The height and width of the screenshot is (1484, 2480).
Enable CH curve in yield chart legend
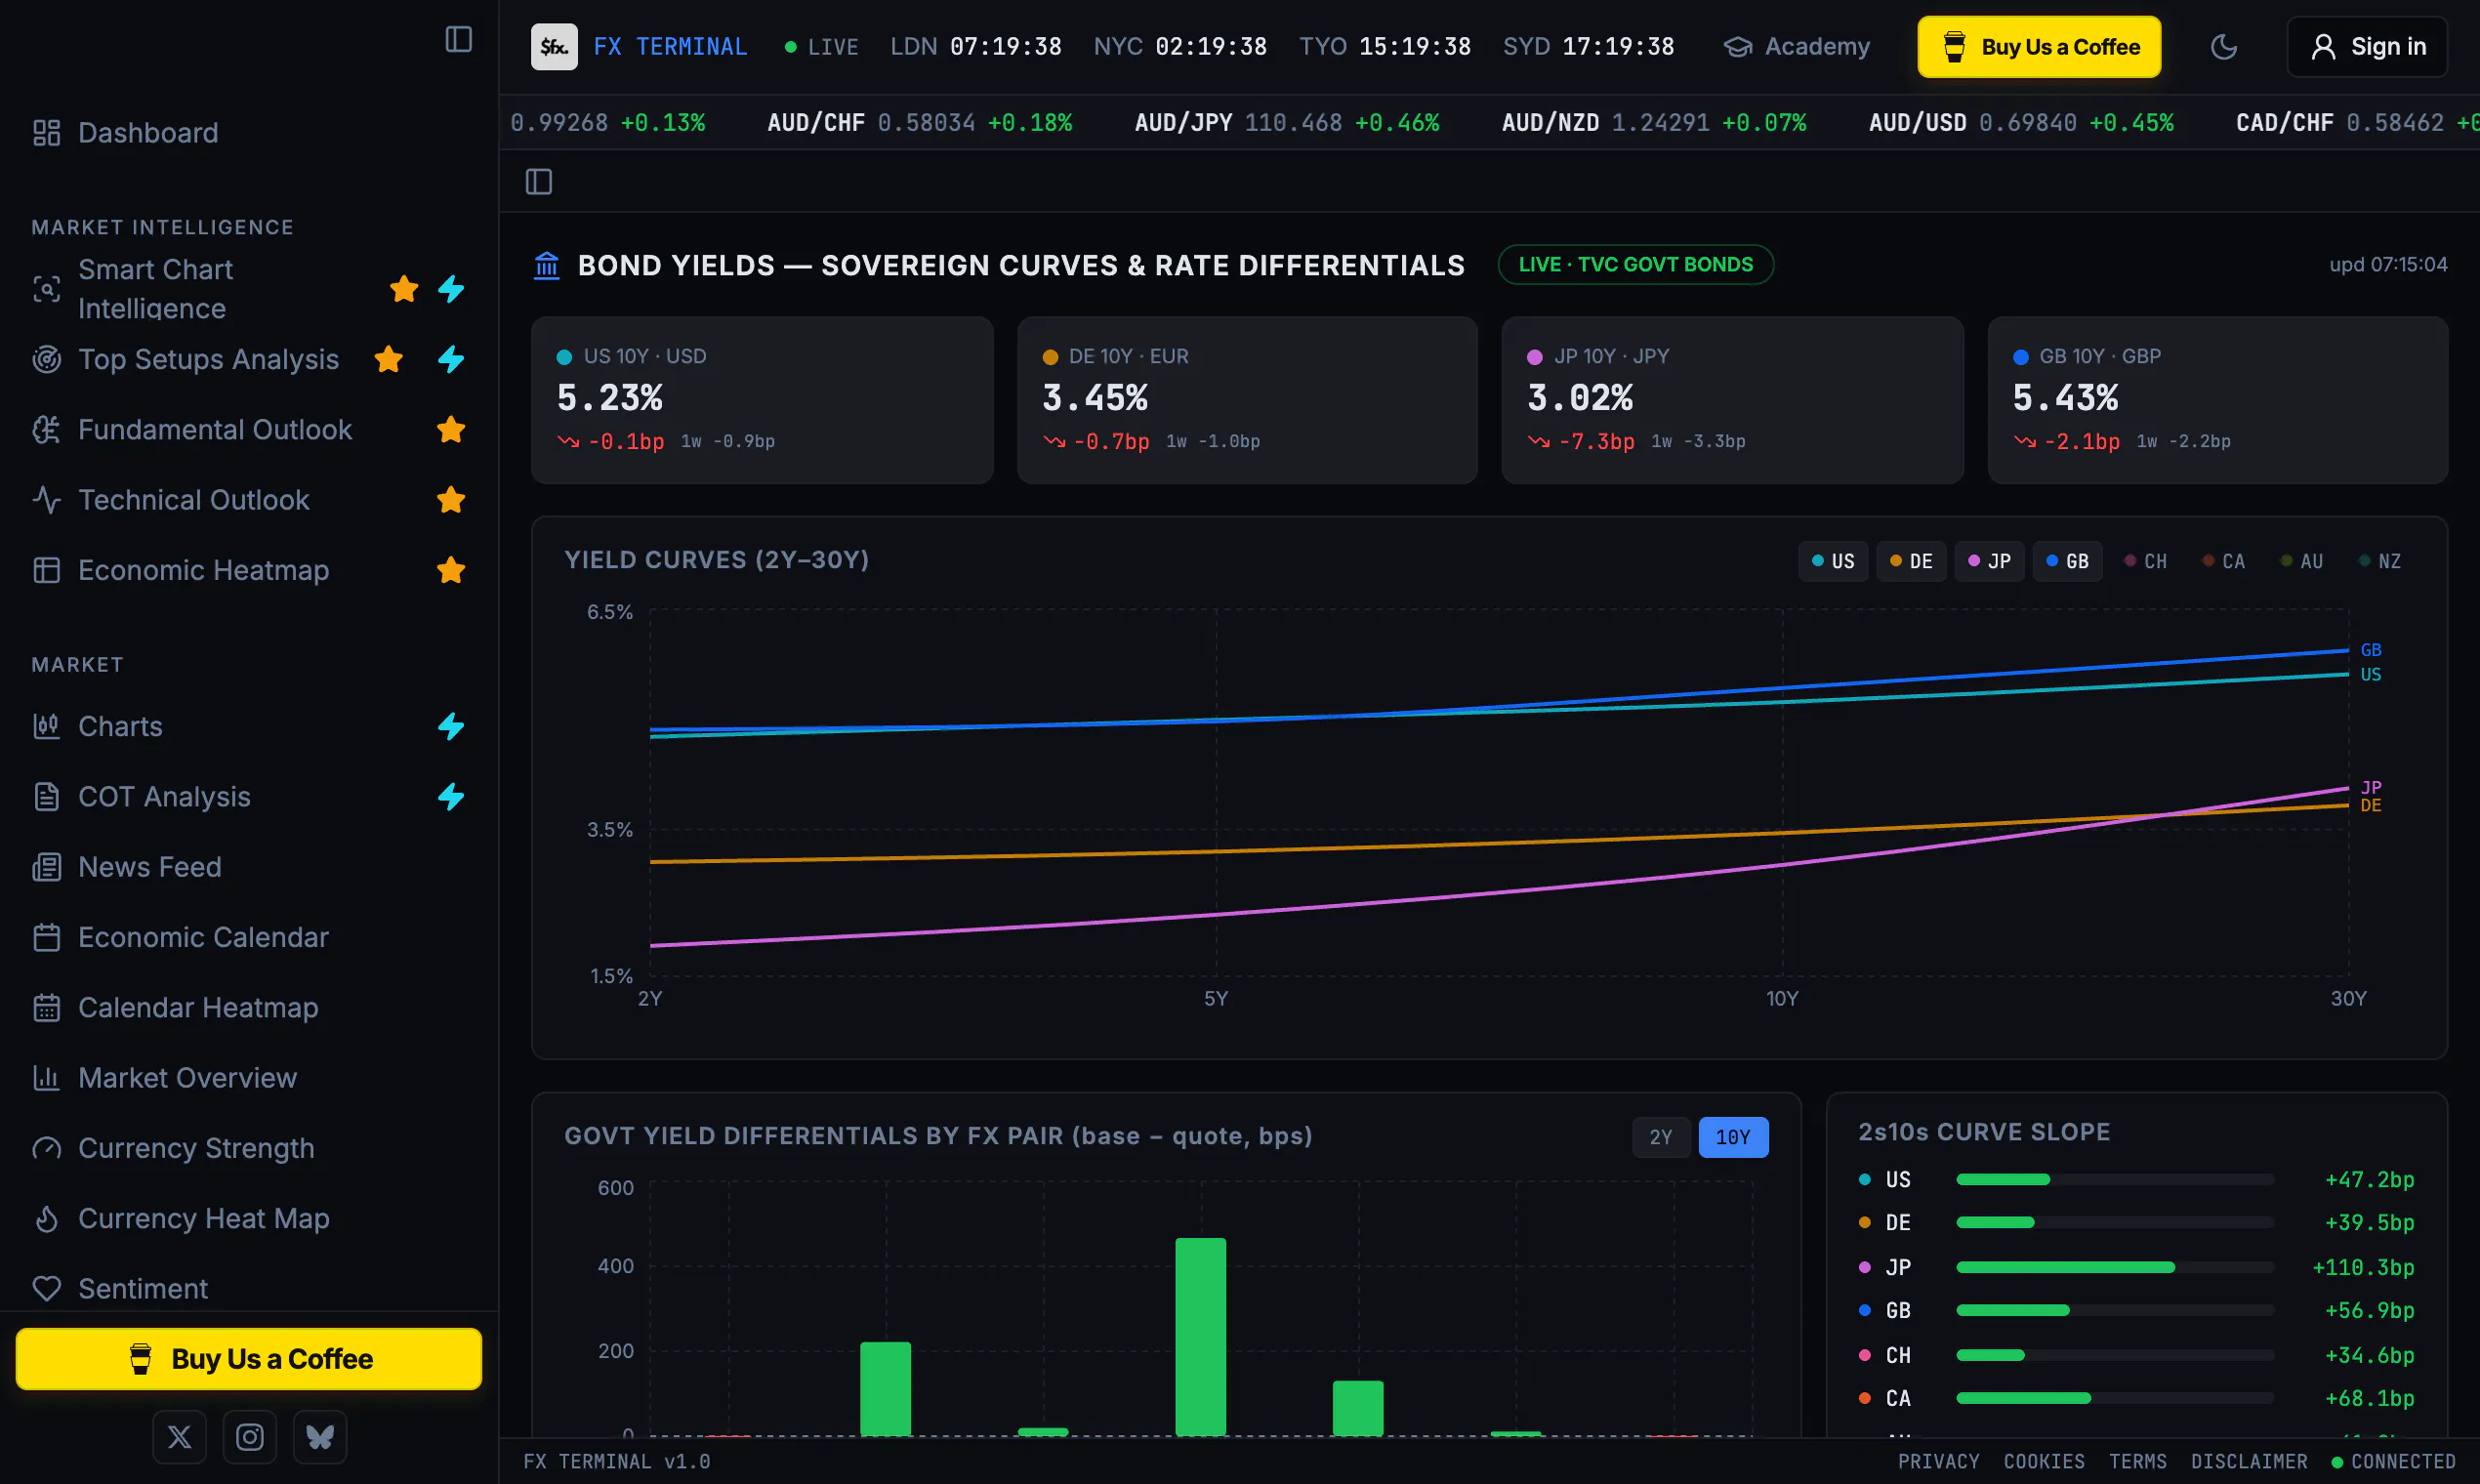2145,561
